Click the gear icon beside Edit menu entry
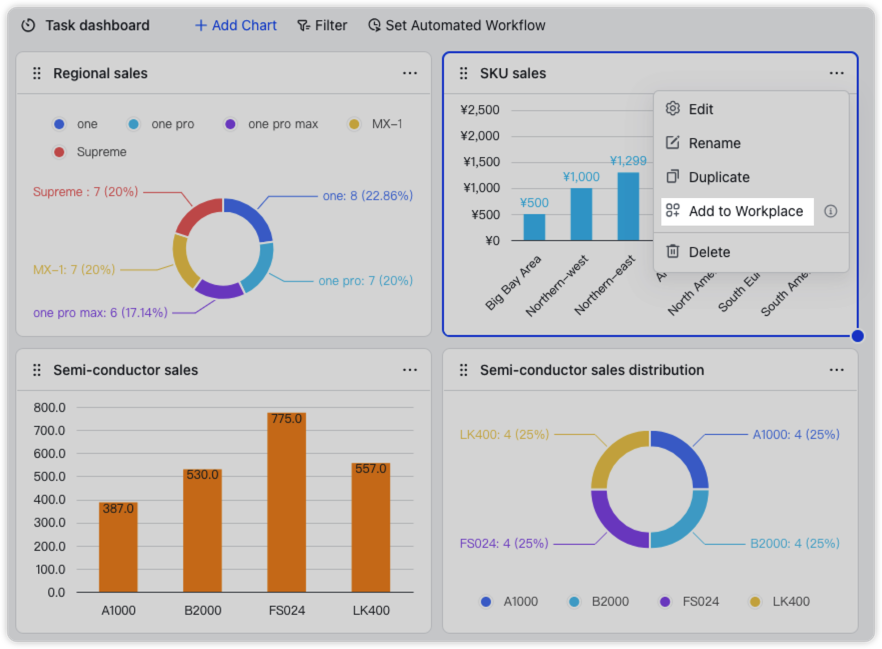Viewport: 882px width, 649px height. [675, 108]
